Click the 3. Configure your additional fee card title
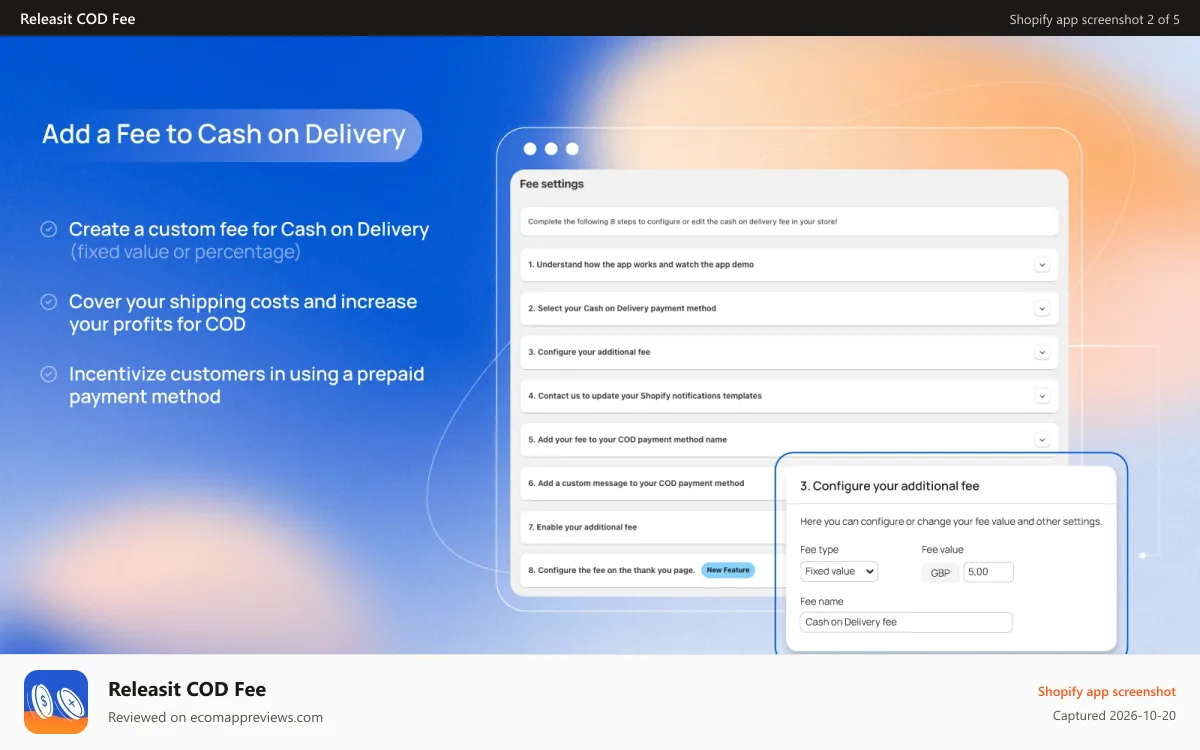1200x750 pixels. pos(890,486)
